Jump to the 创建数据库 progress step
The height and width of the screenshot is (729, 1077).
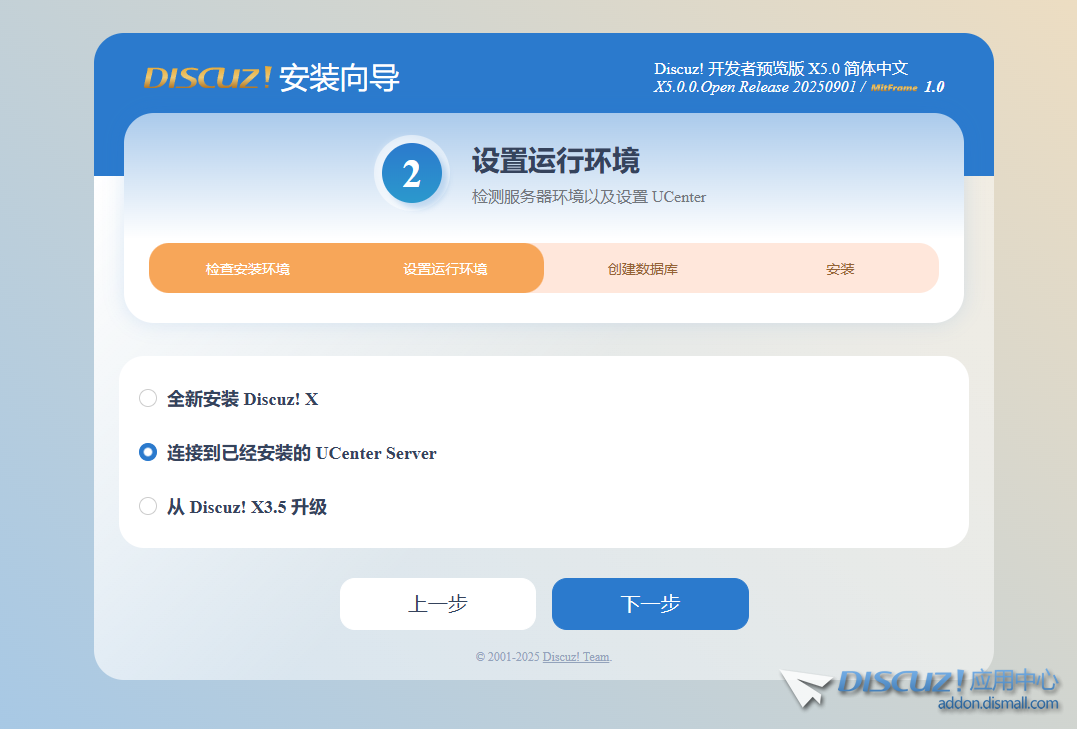click(643, 269)
